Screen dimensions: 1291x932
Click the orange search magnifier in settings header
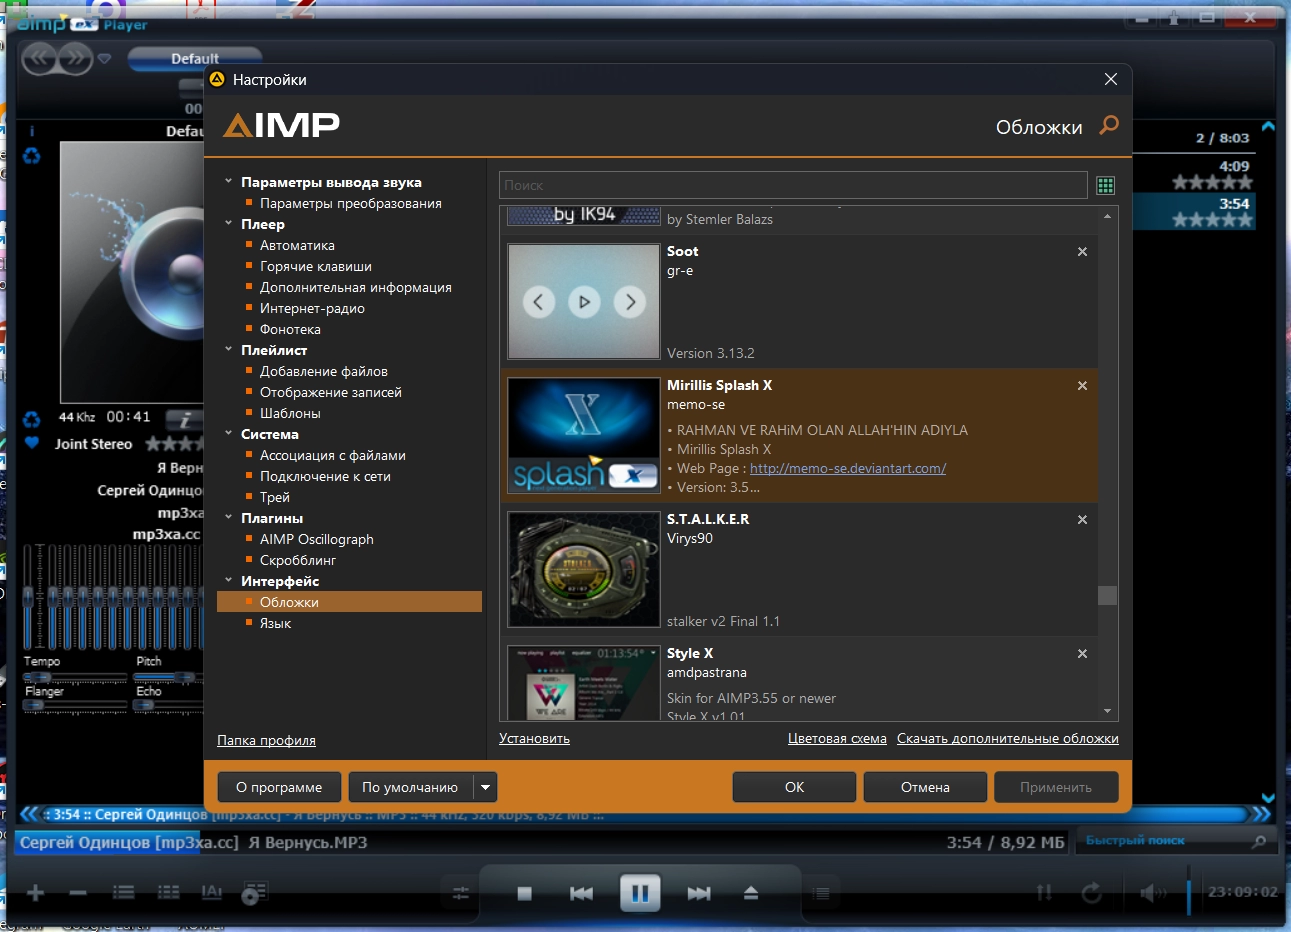coord(1109,125)
